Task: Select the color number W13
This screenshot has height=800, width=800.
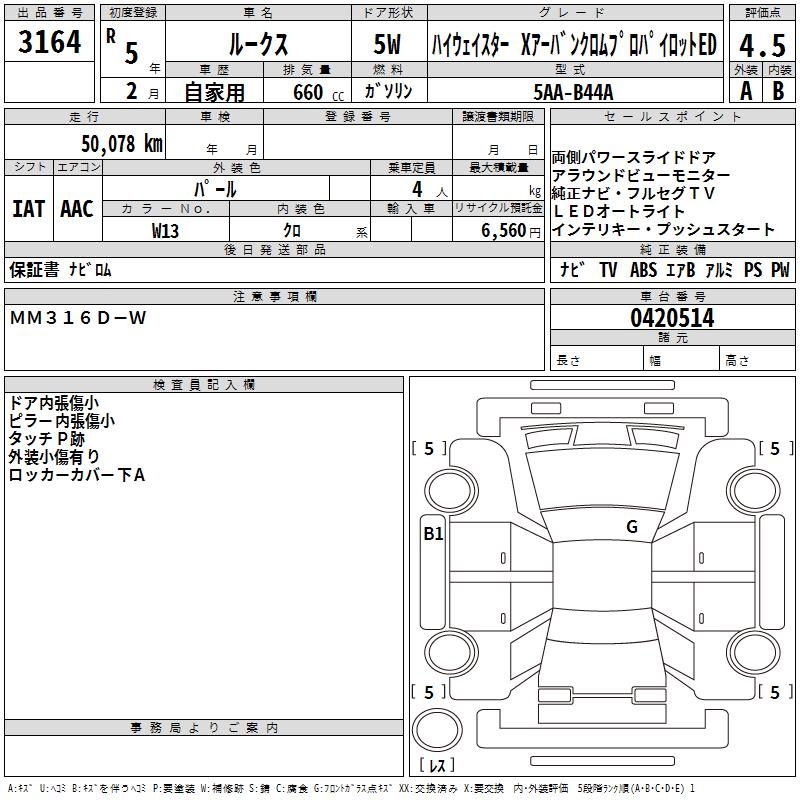Action: [165, 229]
